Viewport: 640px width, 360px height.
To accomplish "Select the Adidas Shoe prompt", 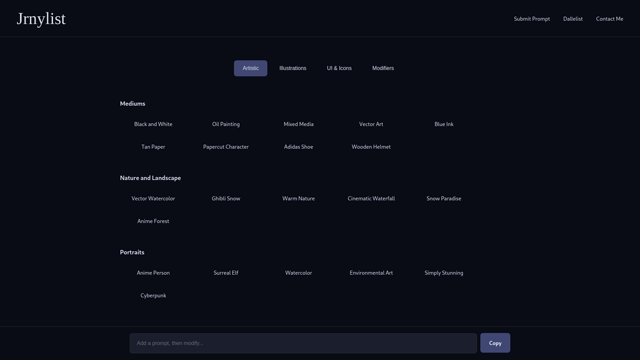I will pyautogui.click(x=298, y=147).
